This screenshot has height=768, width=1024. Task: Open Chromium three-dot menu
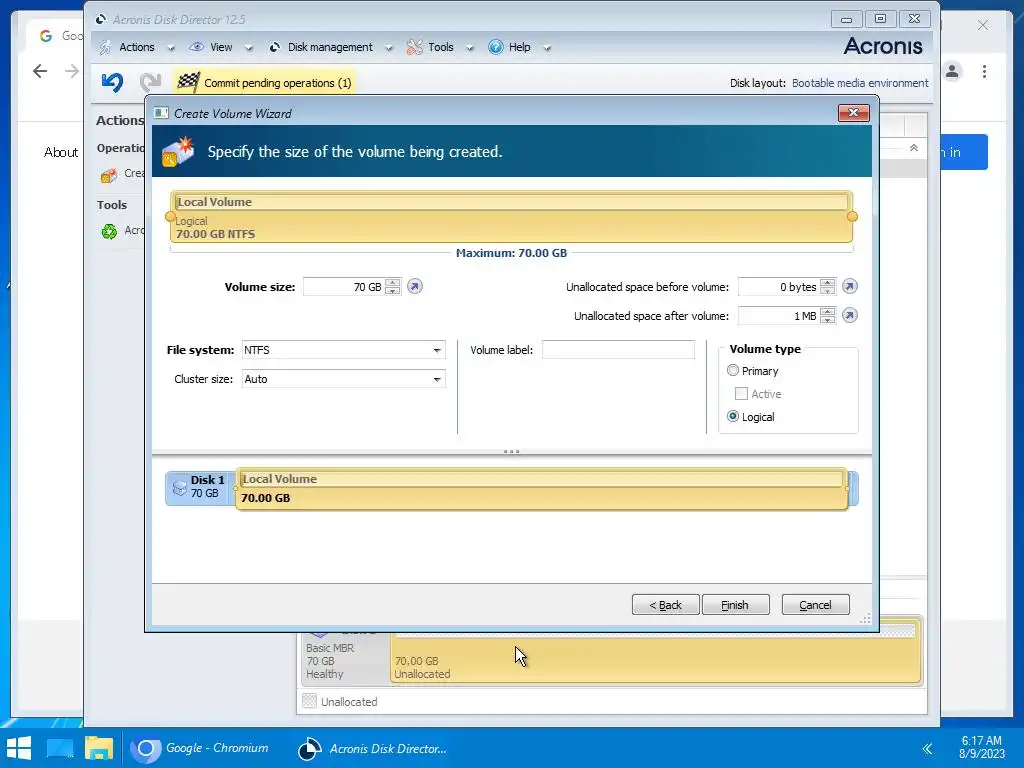coord(984,71)
